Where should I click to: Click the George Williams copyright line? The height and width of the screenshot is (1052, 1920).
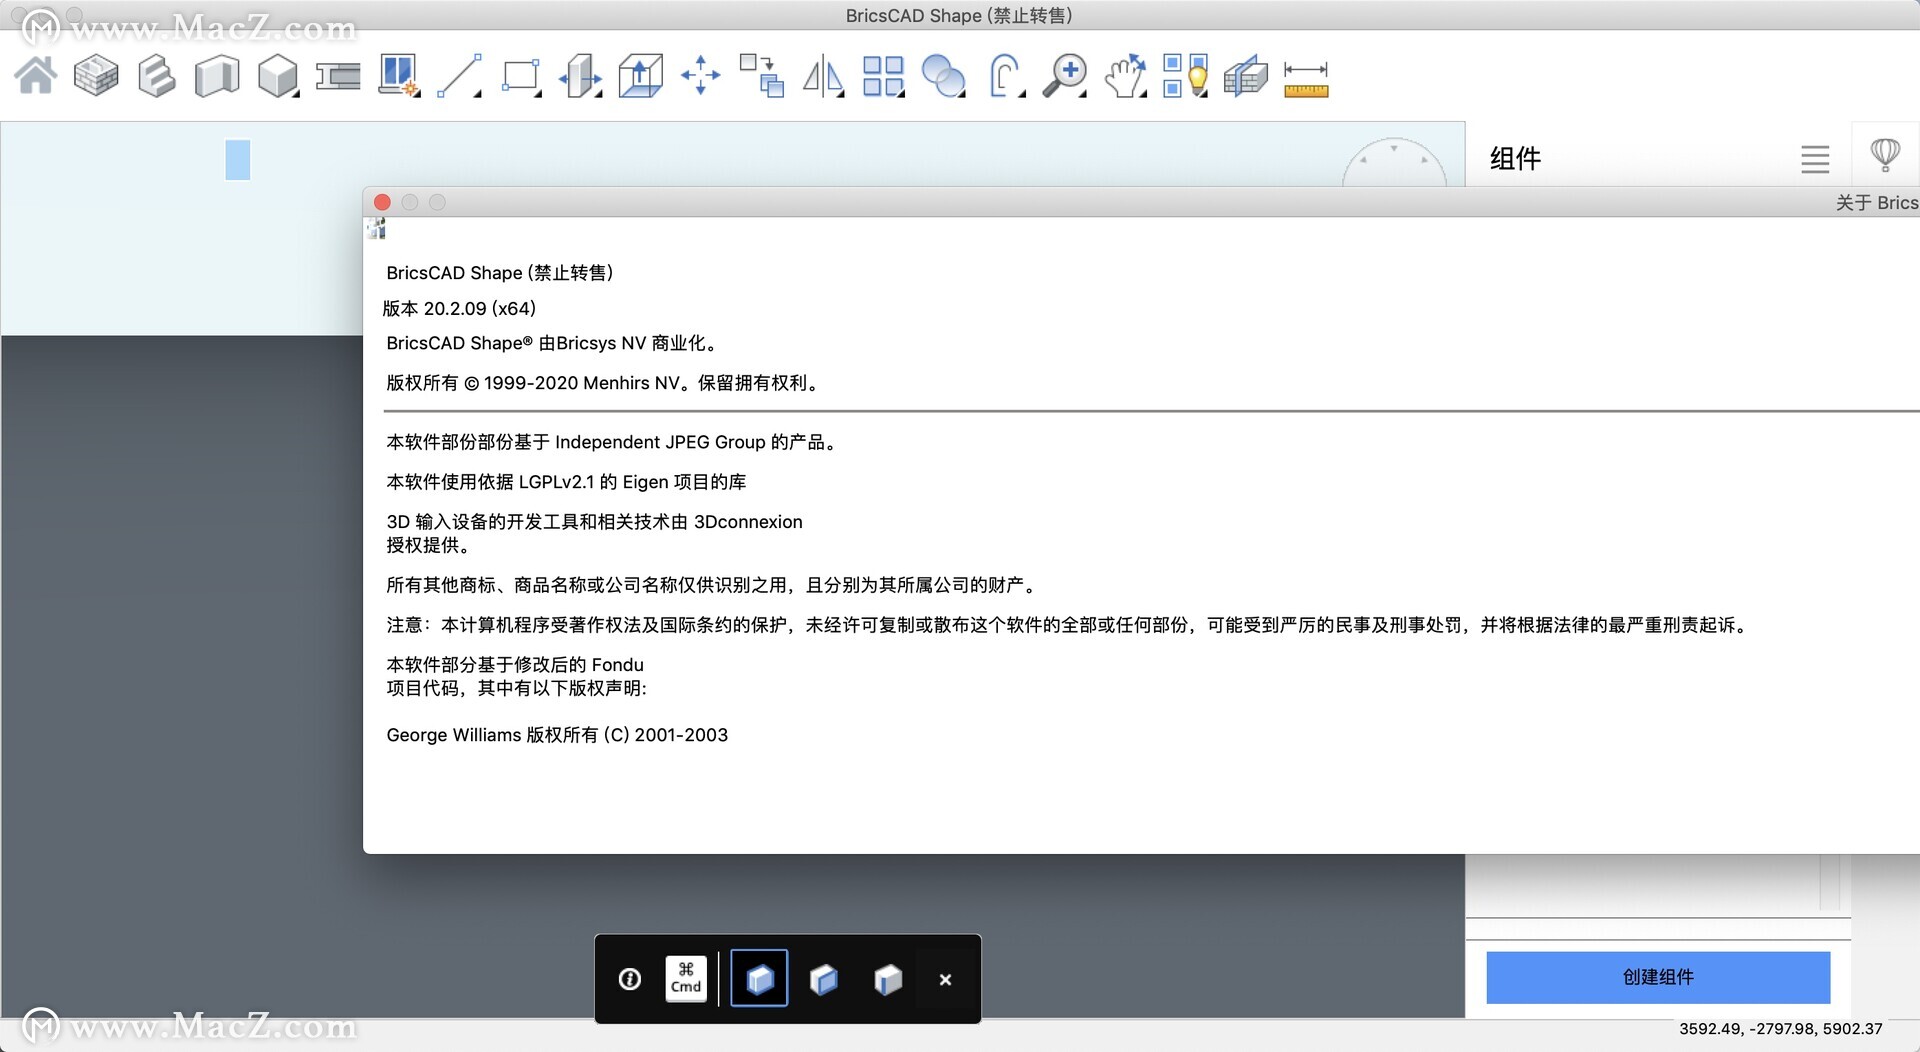click(x=557, y=735)
